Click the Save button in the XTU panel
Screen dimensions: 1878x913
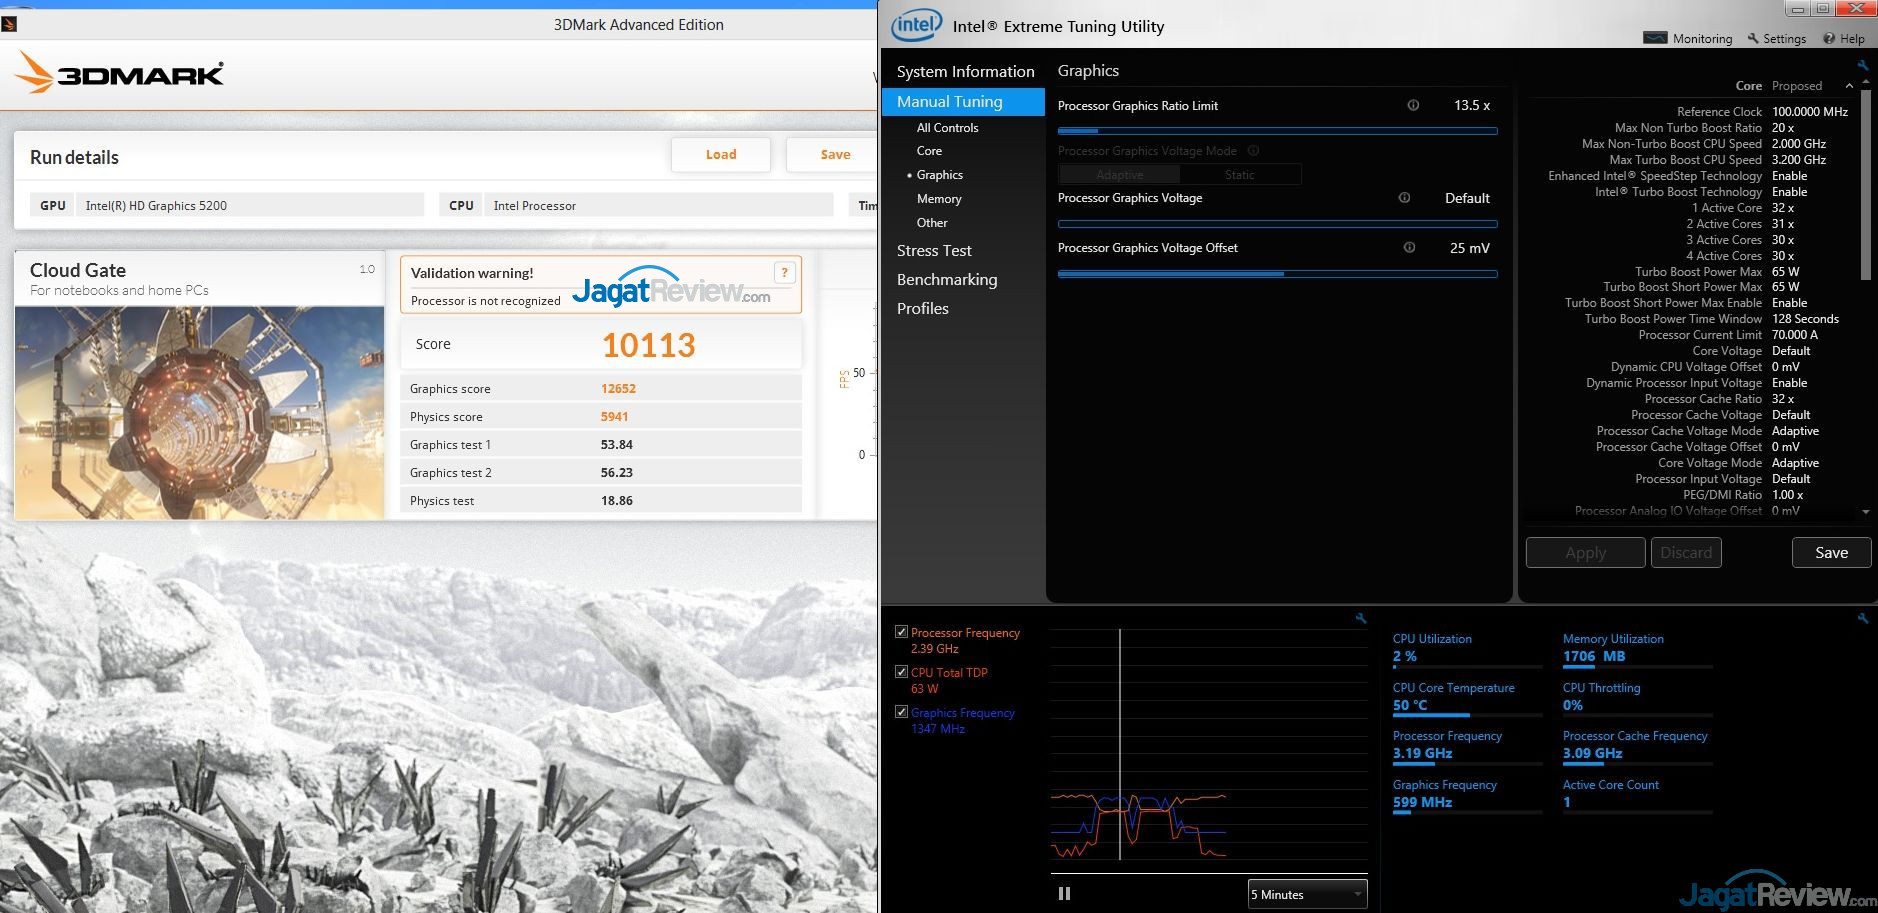pos(1830,553)
